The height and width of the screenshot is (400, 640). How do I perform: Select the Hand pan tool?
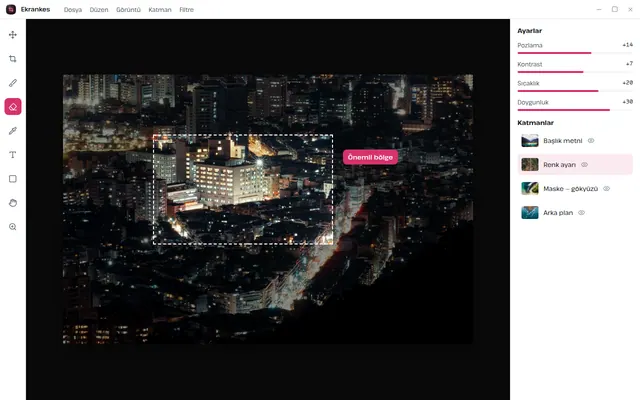[13, 203]
